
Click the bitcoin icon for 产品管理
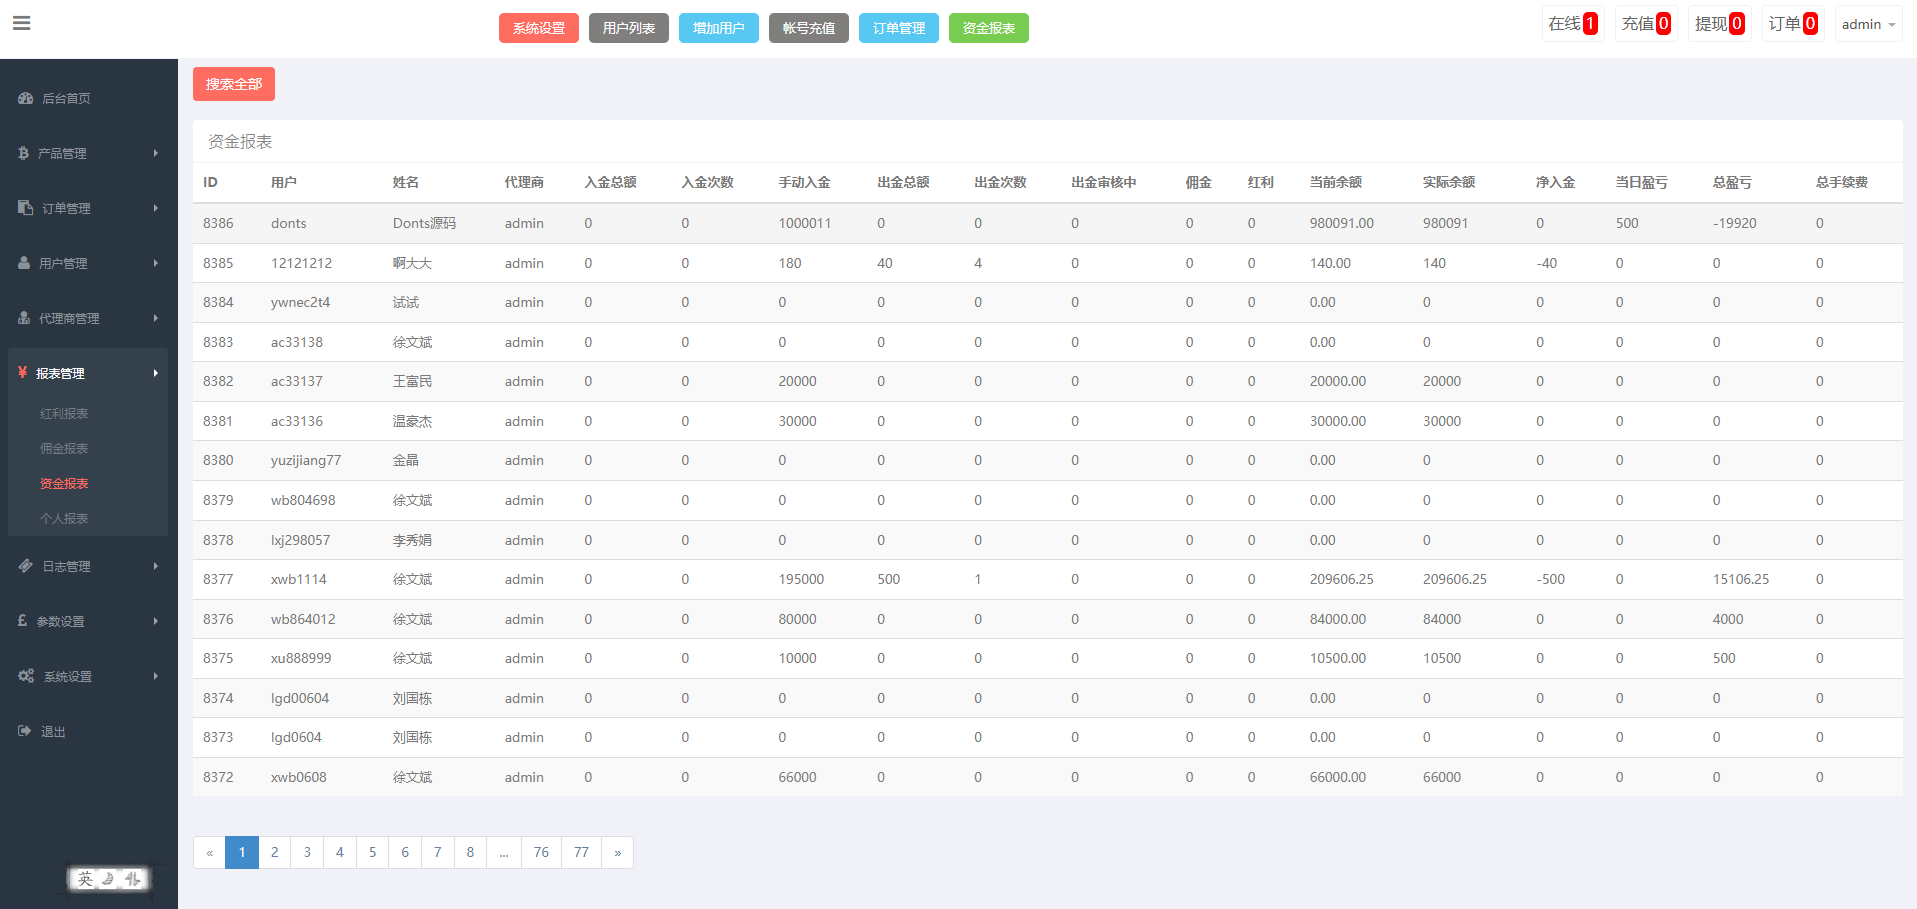[x=23, y=153]
